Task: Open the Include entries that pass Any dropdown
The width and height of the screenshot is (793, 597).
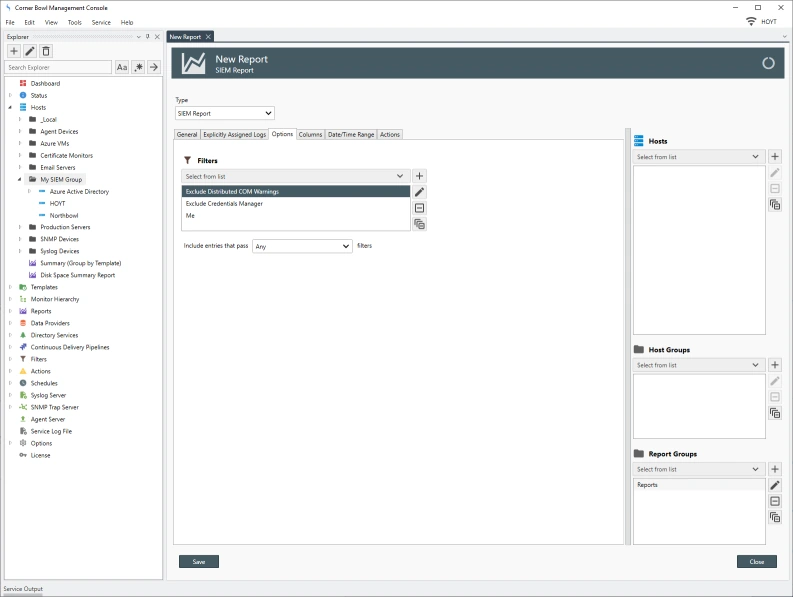Action: coord(302,246)
